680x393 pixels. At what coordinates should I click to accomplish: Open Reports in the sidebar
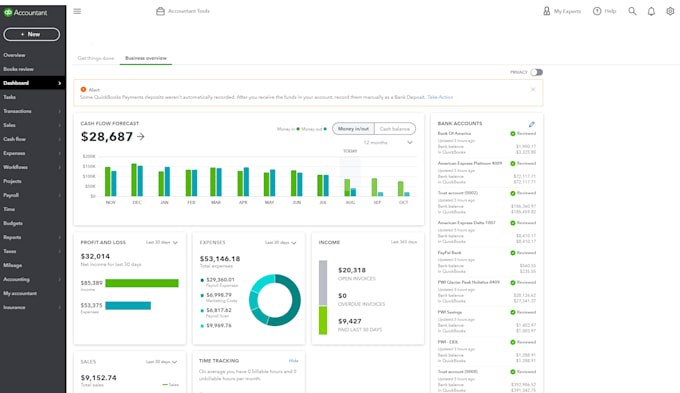click(x=12, y=237)
